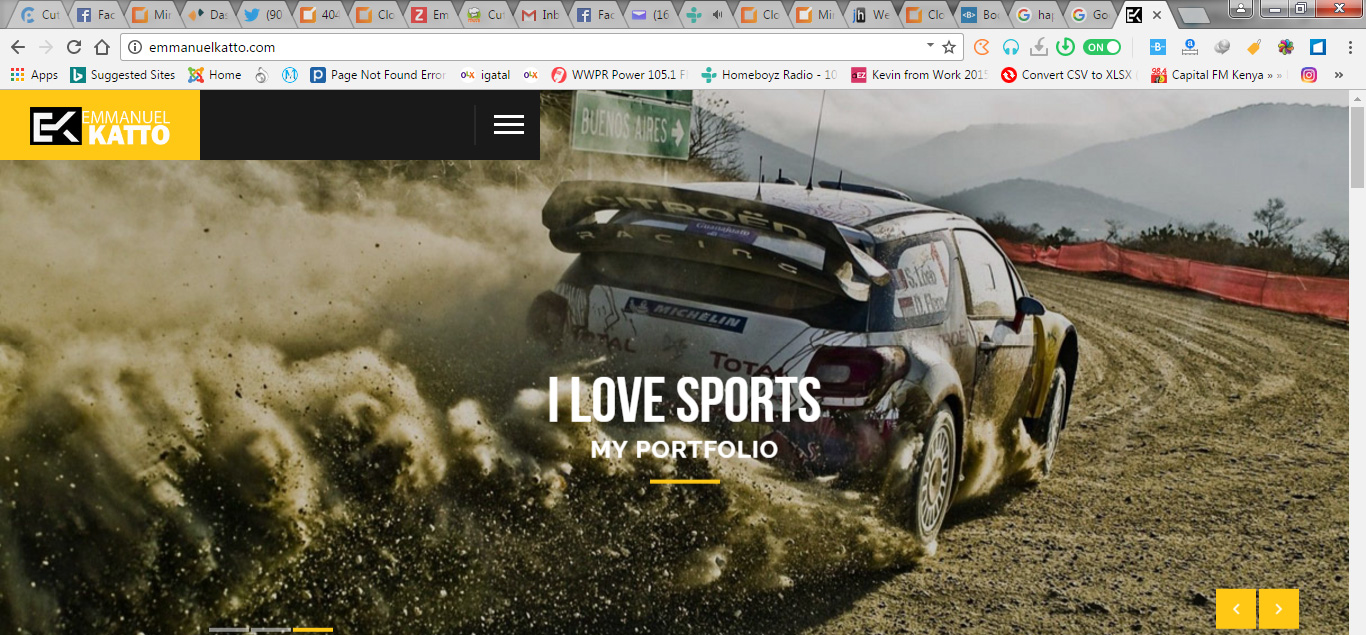Switch to the Twitter tab

click(263, 15)
